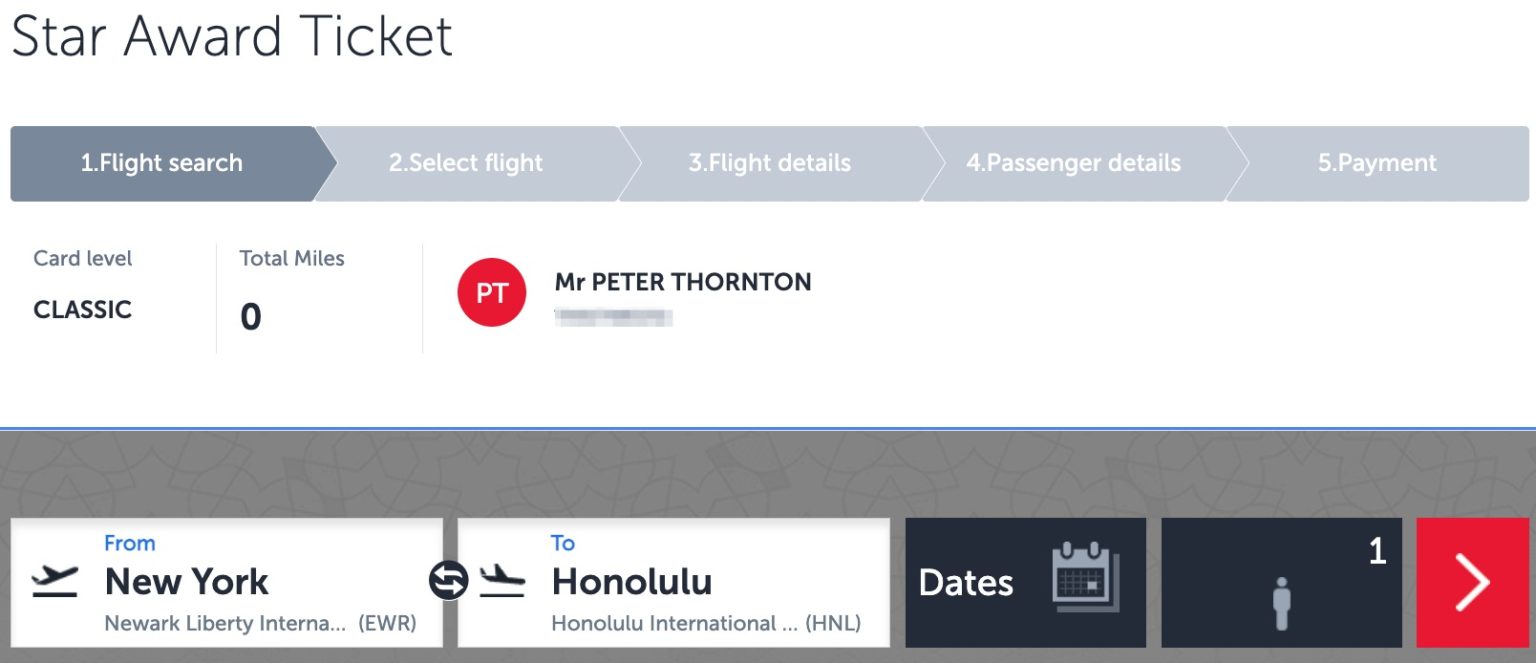Screen dimensions: 1536x663
Task: Click the CLASSIC card level label
Action: (82, 310)
